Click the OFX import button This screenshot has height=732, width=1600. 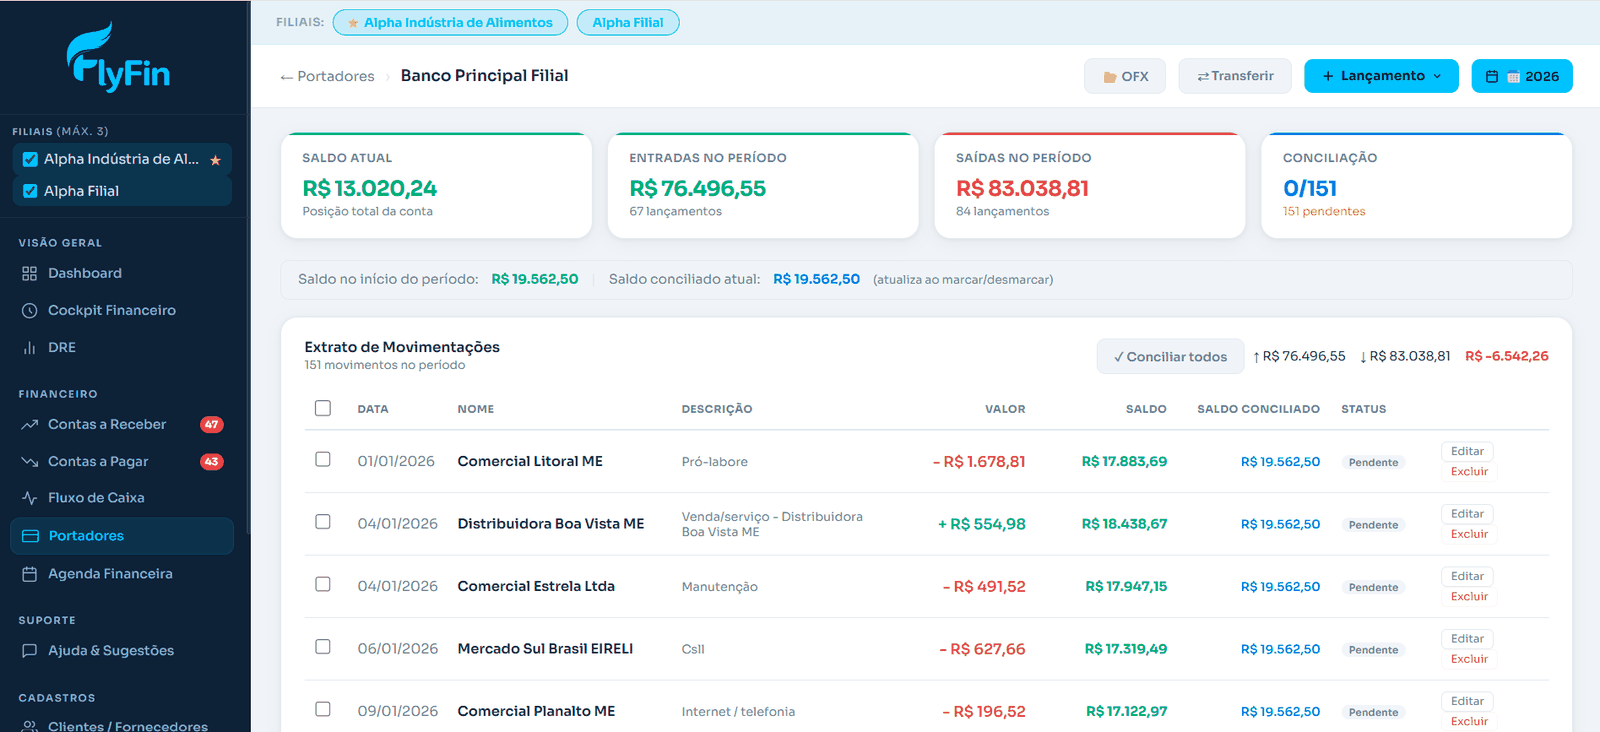1125,76
